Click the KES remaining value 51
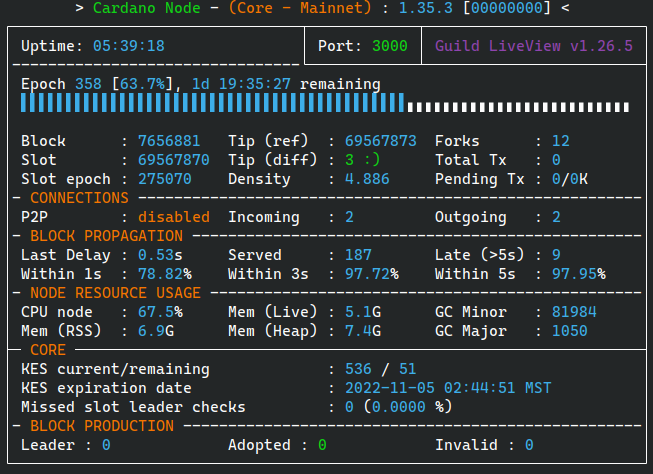This screenshot has width=653, height=474. (408, 369)
